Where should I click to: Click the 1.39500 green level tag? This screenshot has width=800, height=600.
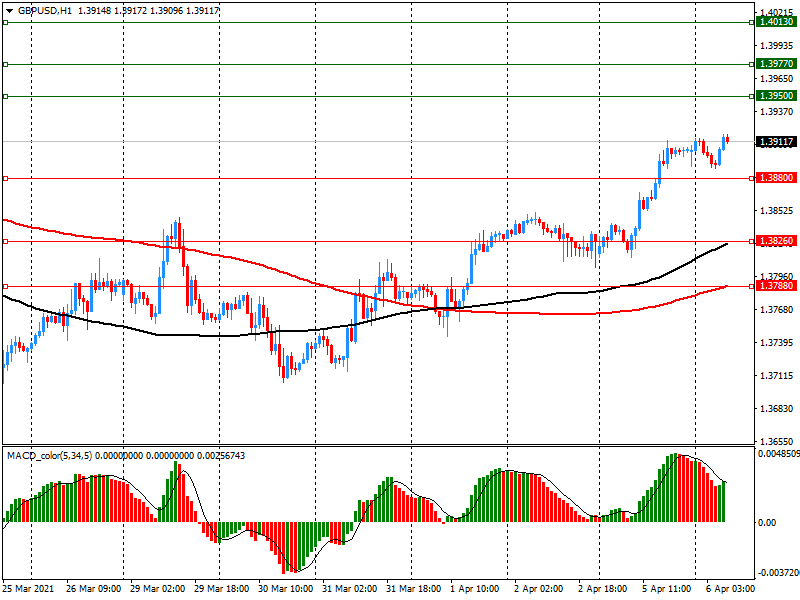tap(776, 96)
